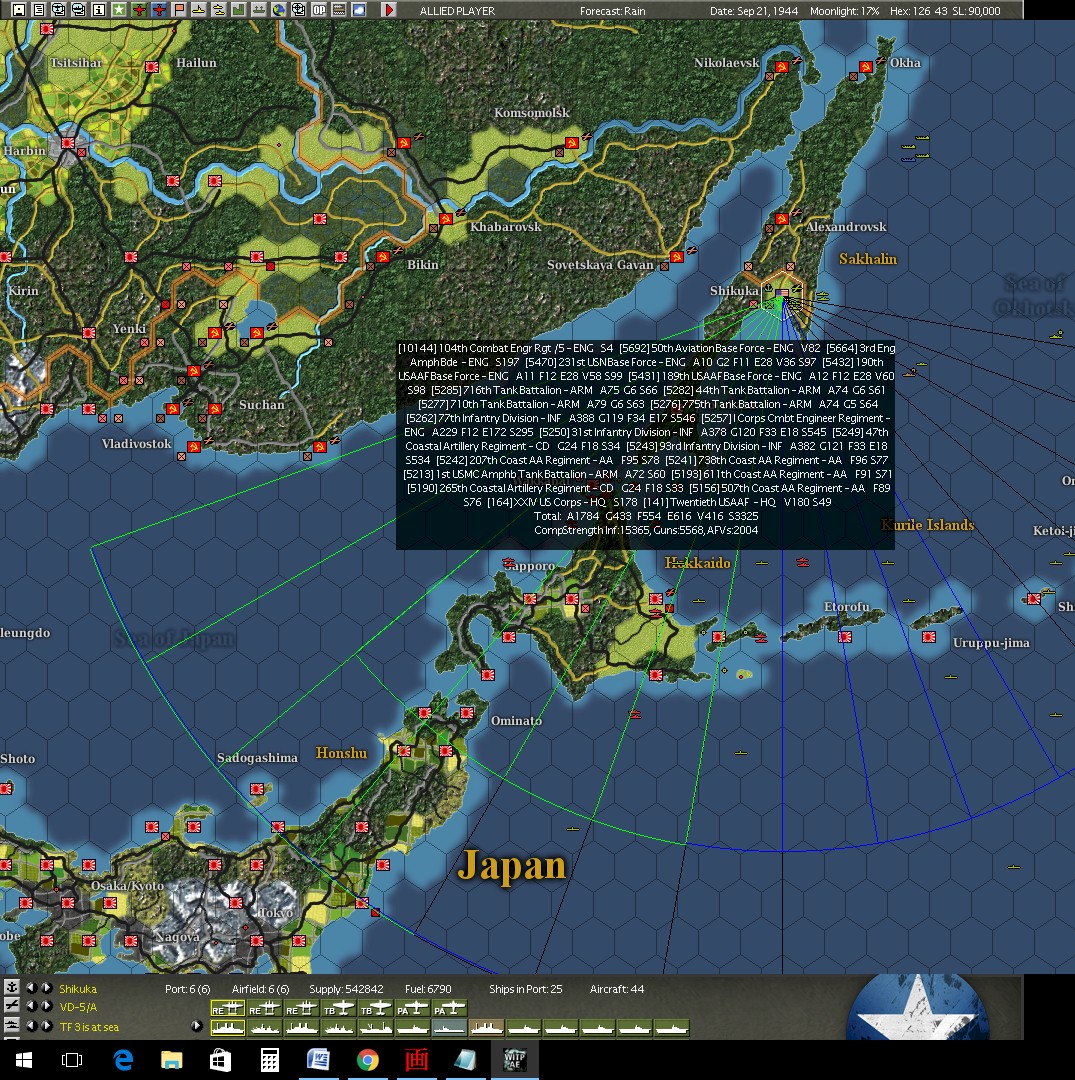Select the second PA air unit icon
Screen dimensions: 1075x1080
[x=450, y=1008]
